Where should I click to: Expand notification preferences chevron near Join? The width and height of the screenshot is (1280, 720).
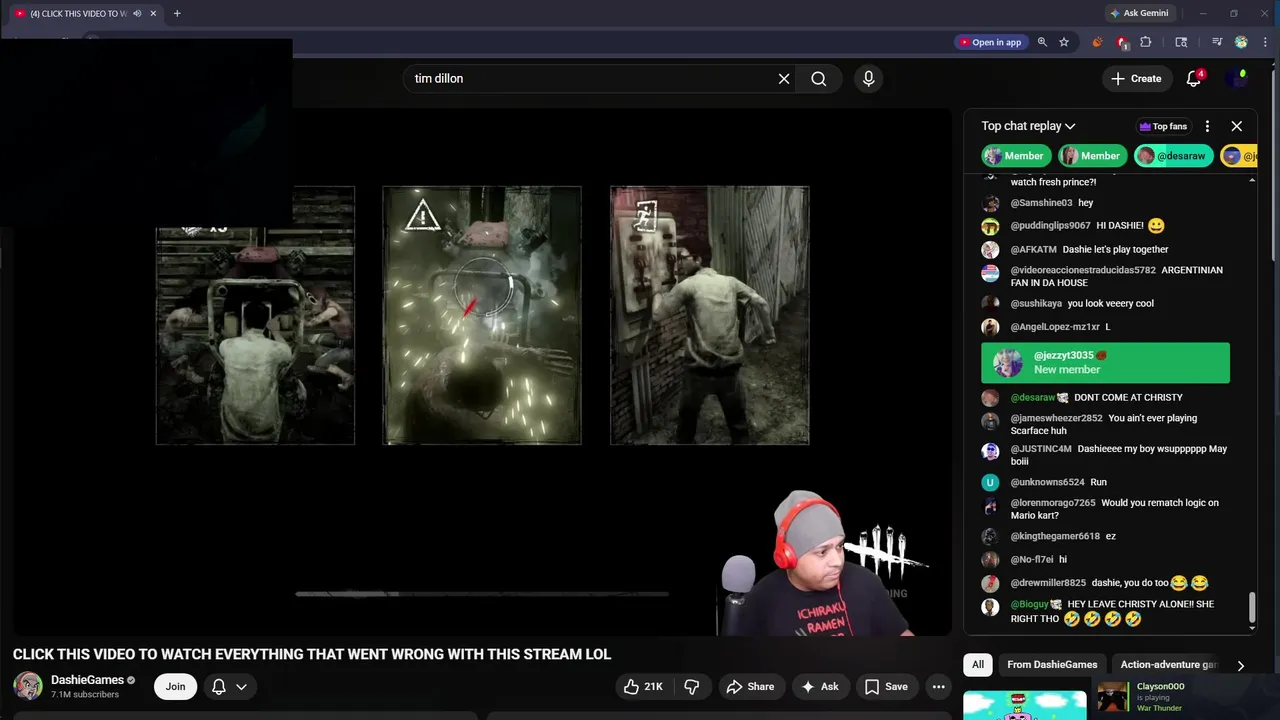click(241, 686)
